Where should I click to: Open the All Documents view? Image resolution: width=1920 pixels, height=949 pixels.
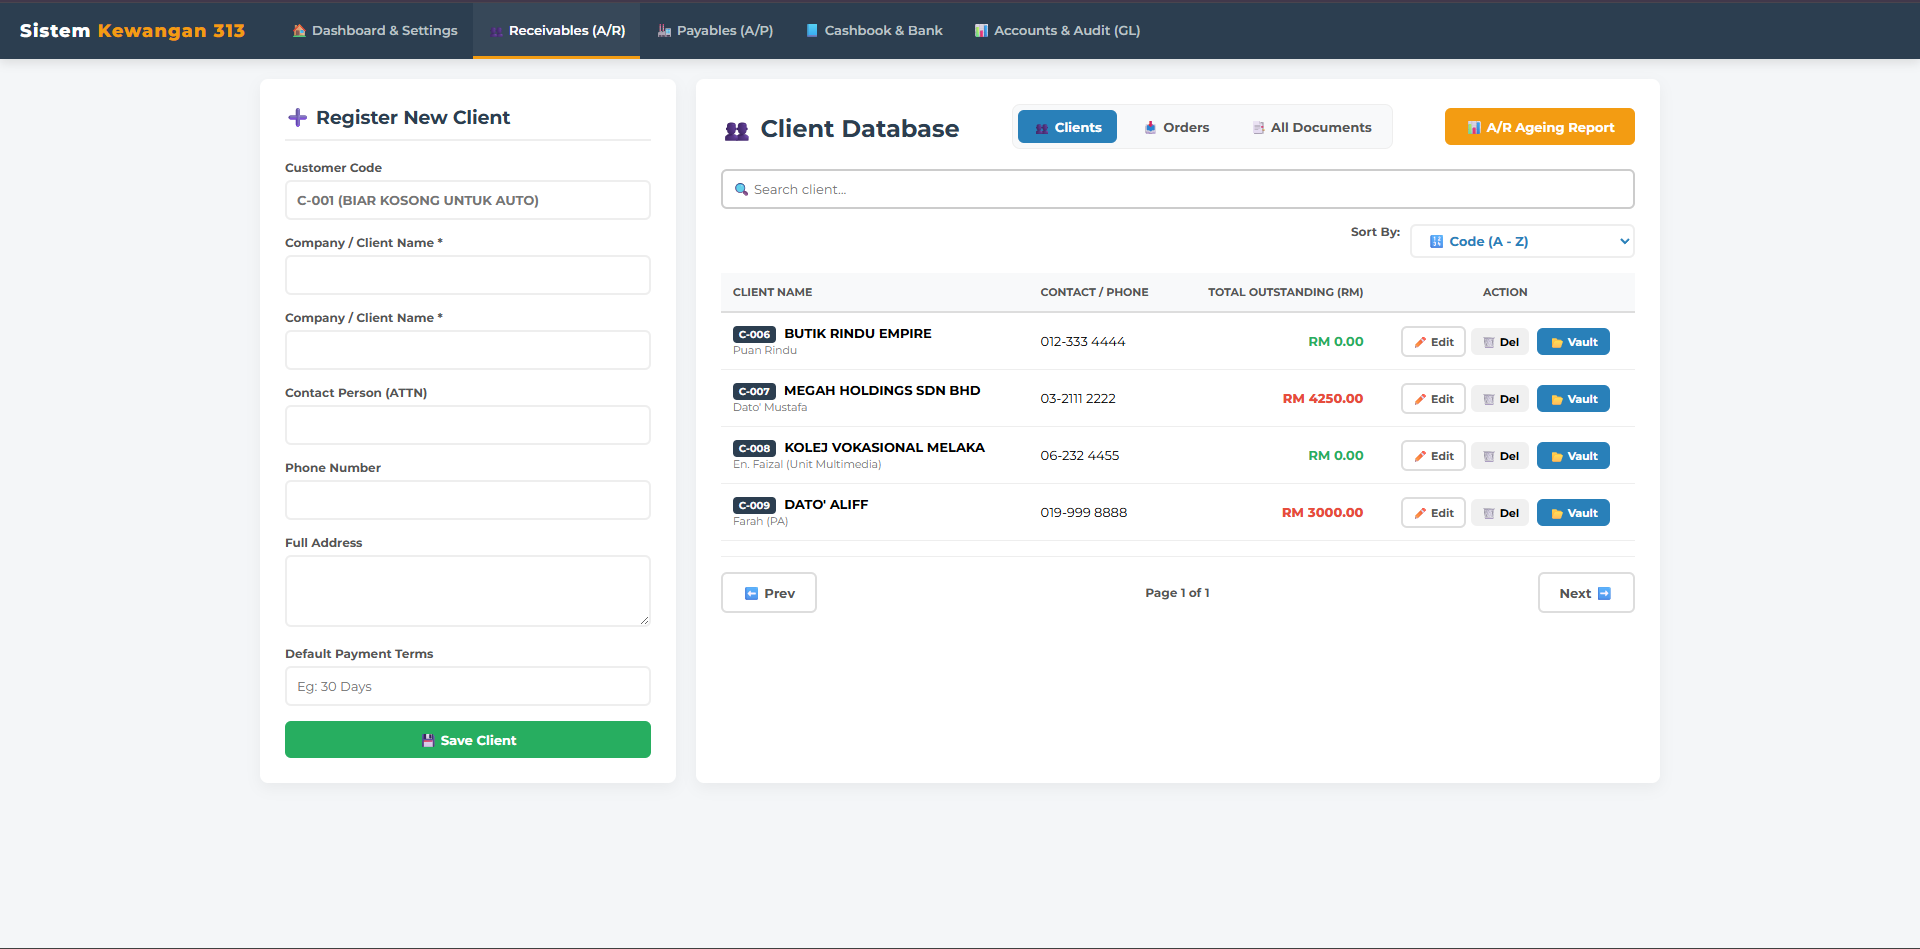[1311, 126]
